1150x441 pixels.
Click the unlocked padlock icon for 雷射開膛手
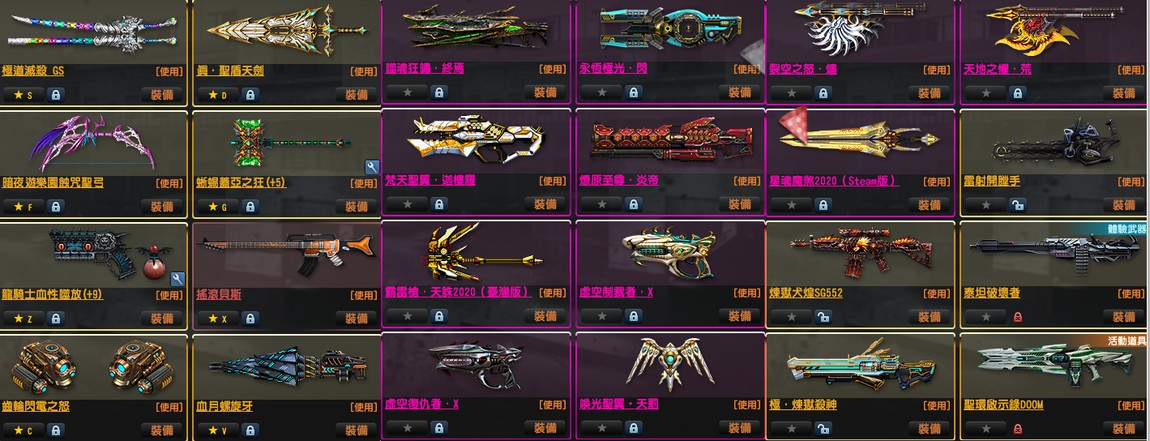pyautogui.click(x=1017, y=205)
